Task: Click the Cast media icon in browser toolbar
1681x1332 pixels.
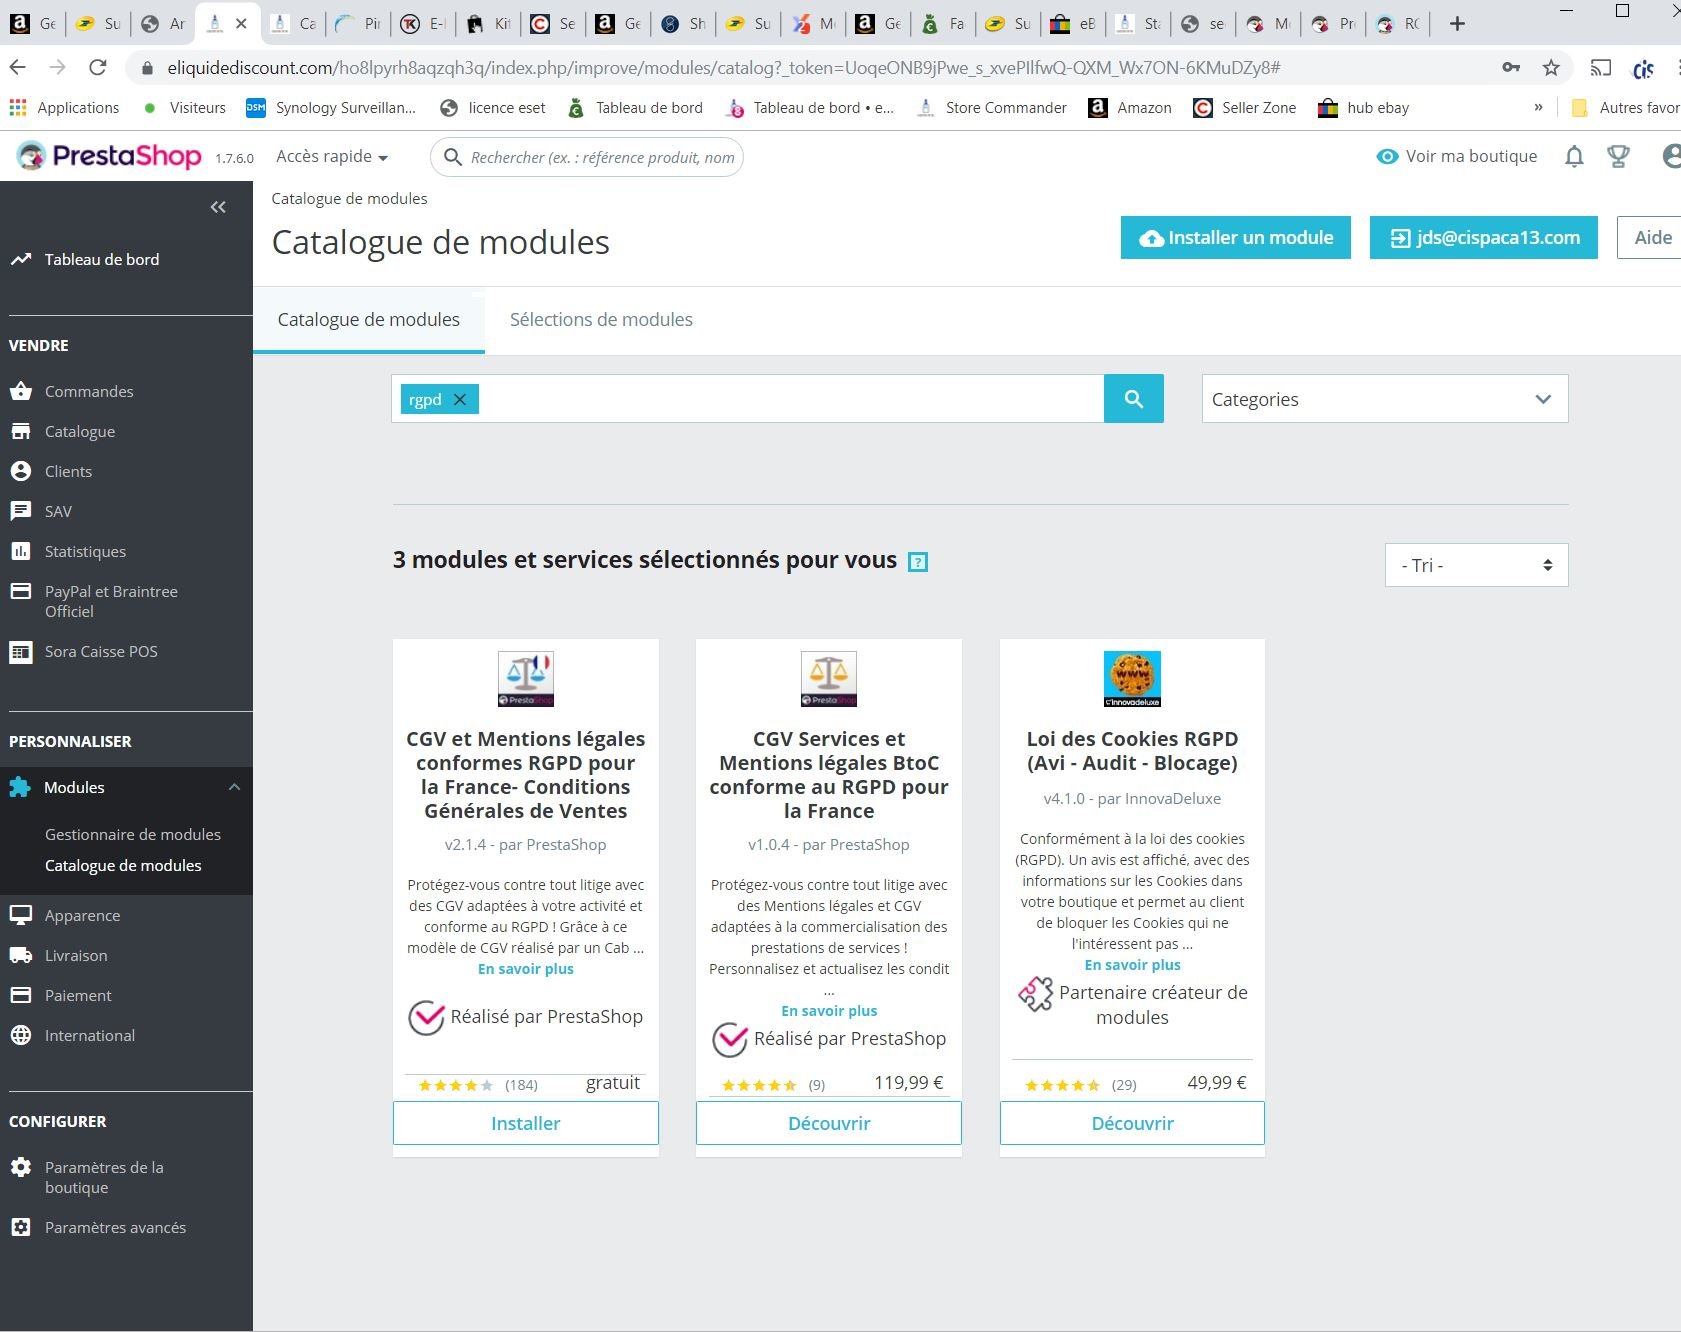Action: [1601, 68]
